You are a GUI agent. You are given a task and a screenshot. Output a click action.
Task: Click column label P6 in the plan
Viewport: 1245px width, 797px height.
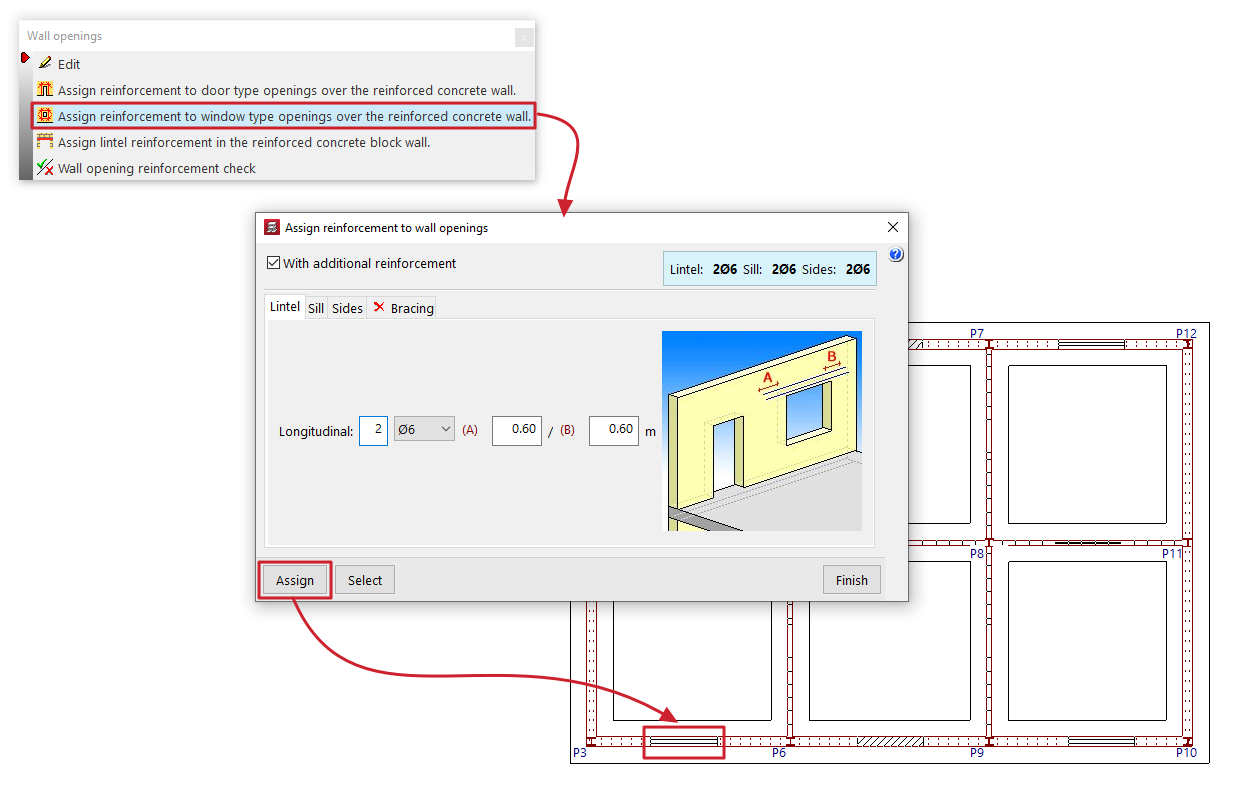779,752
